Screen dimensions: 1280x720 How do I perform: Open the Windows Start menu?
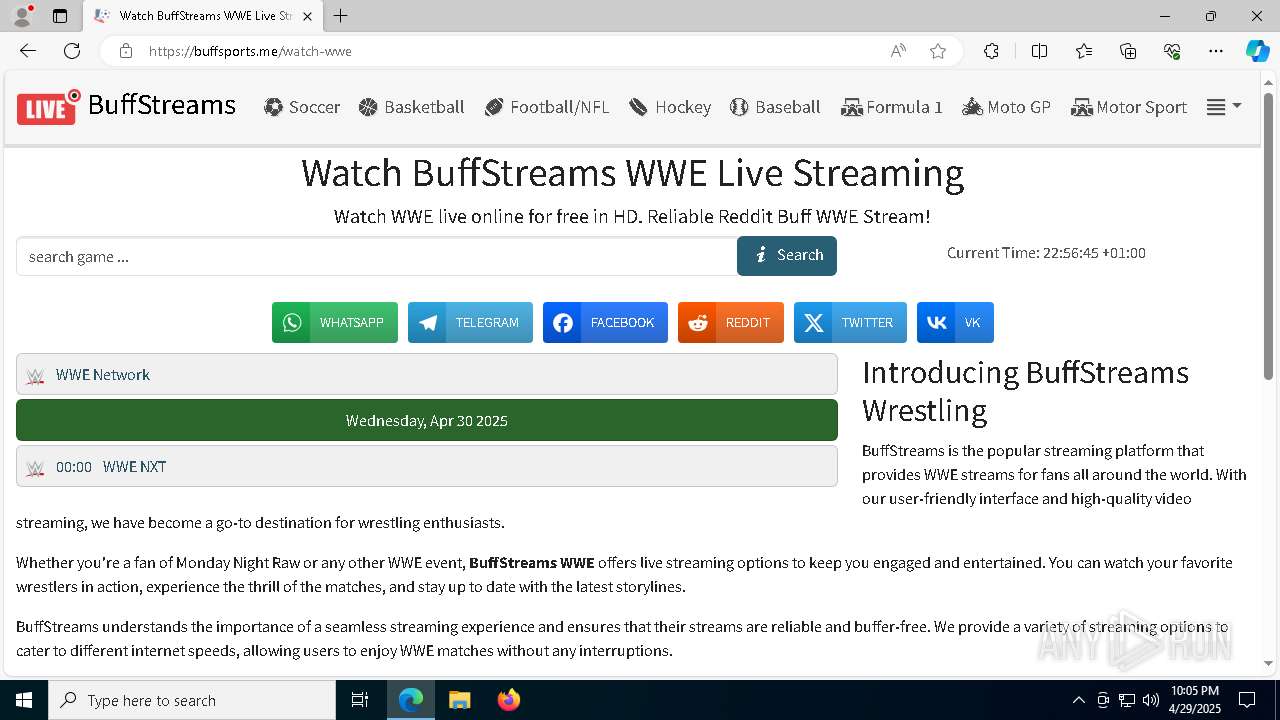click(24, 700)
